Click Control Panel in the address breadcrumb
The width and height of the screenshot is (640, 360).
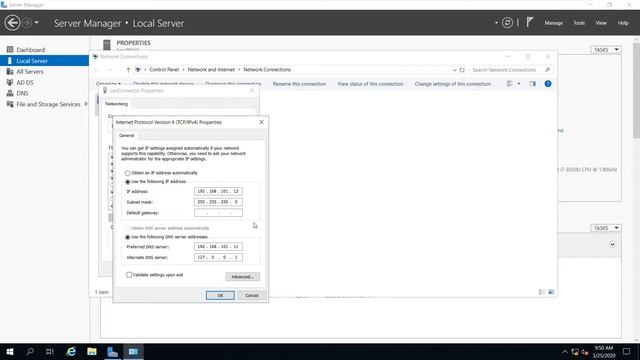(164, 70)
